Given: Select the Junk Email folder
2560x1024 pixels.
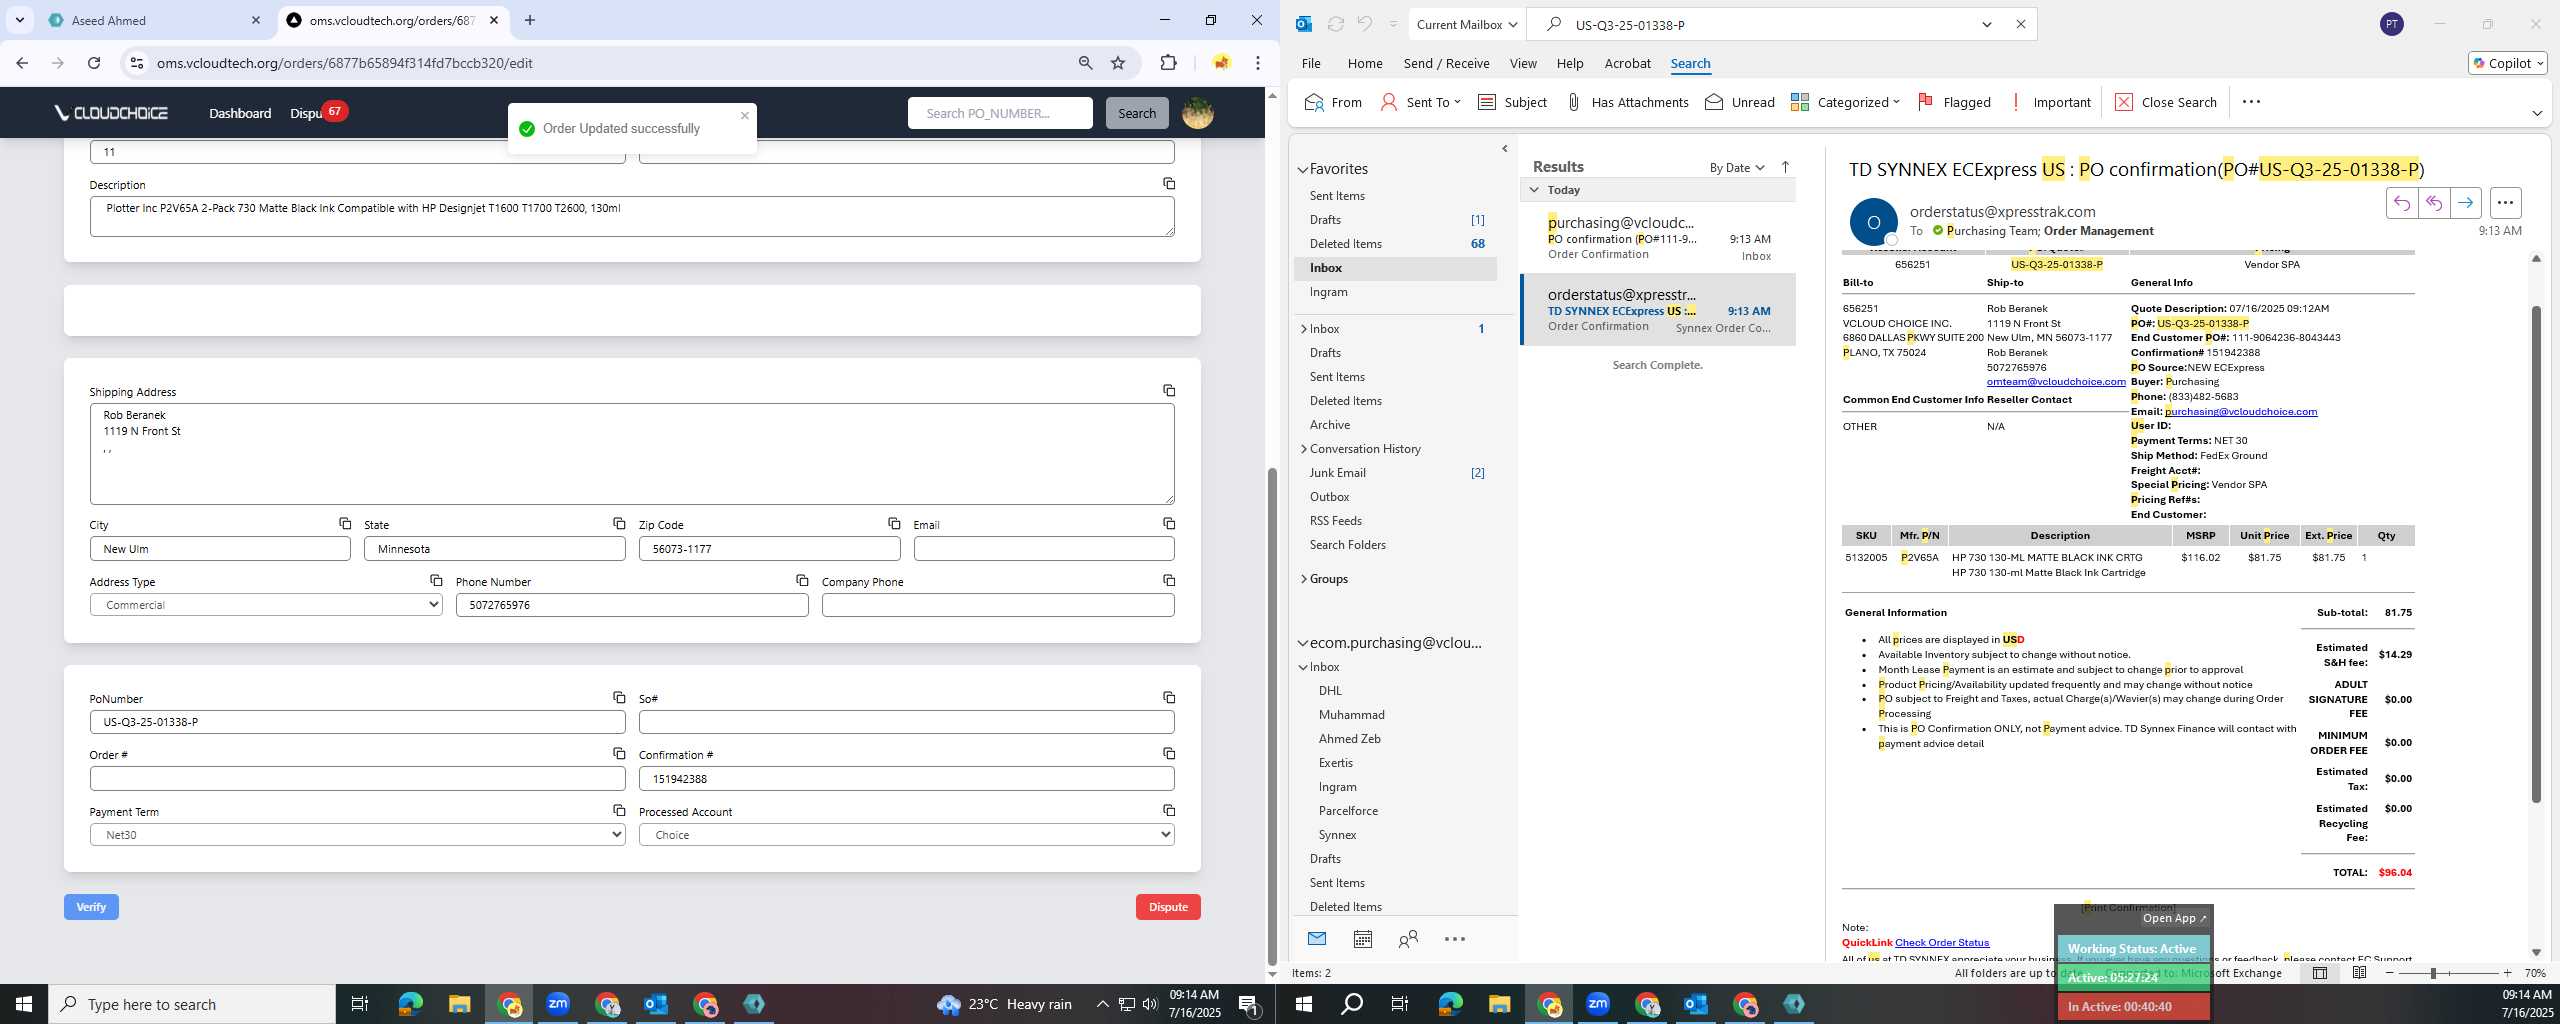Looking at the screenshot, I should [x=1337, y=473].
